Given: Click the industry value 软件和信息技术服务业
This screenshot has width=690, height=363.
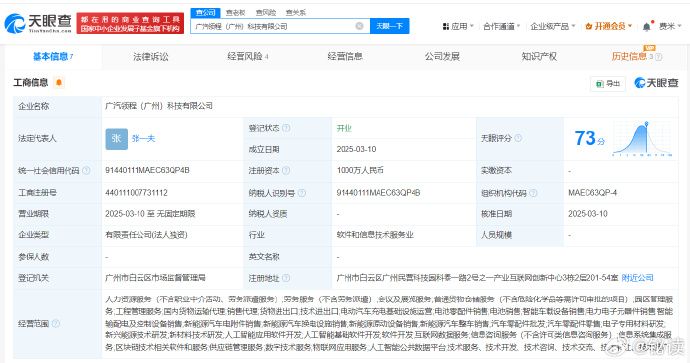Looking at the screenshot, I should click(x=375, y=235).
